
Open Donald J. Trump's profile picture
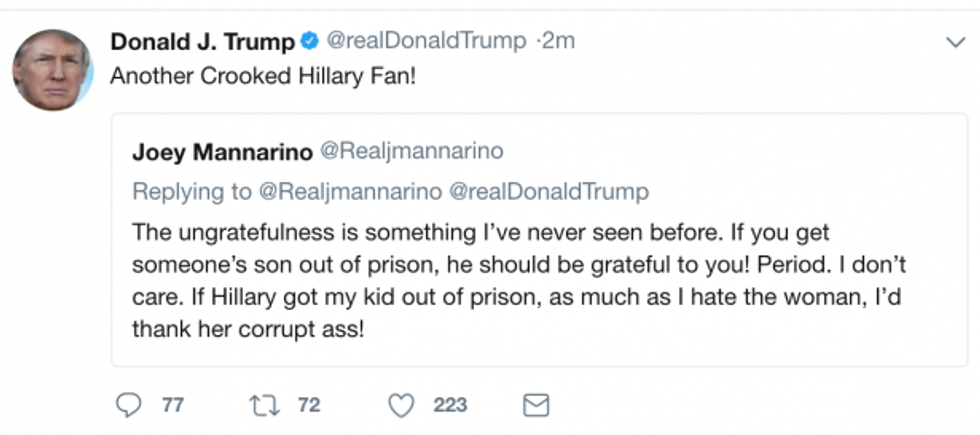(52, 69)
